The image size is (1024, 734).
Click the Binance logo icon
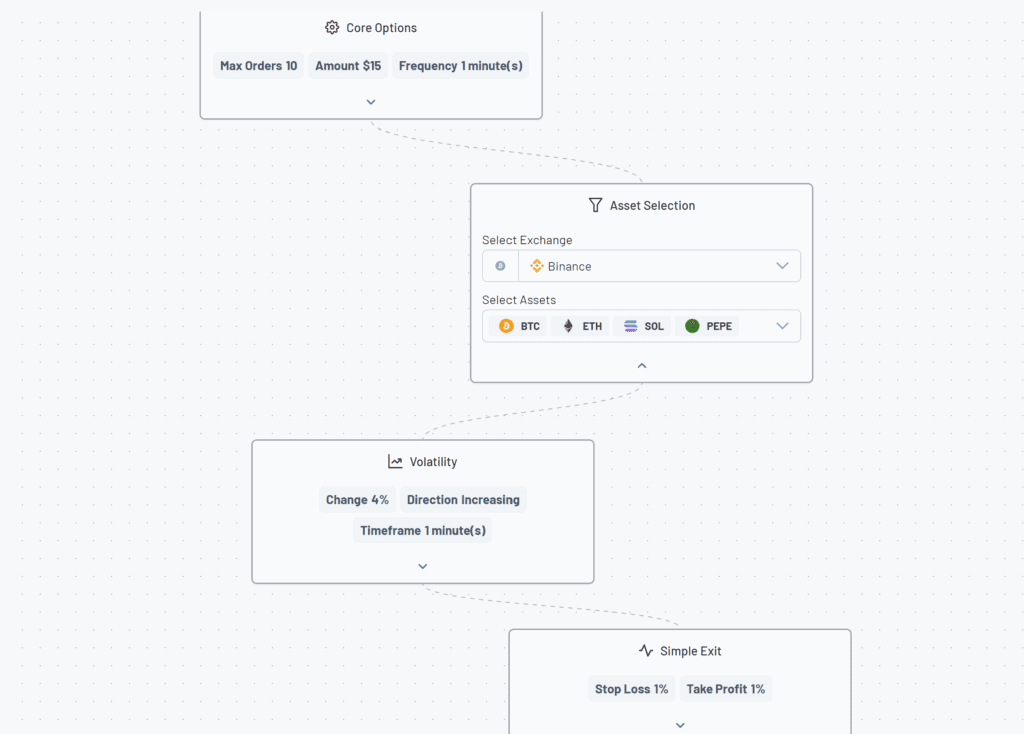tap(537, 266)
